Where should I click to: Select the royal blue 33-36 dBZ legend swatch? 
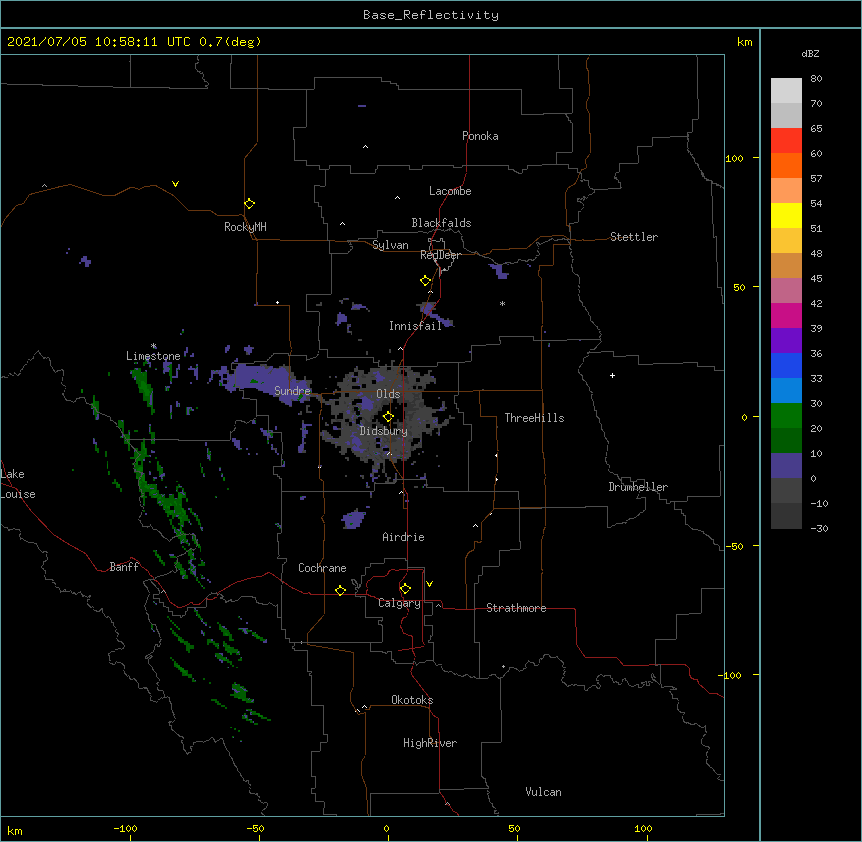click(x=786, y=365)
